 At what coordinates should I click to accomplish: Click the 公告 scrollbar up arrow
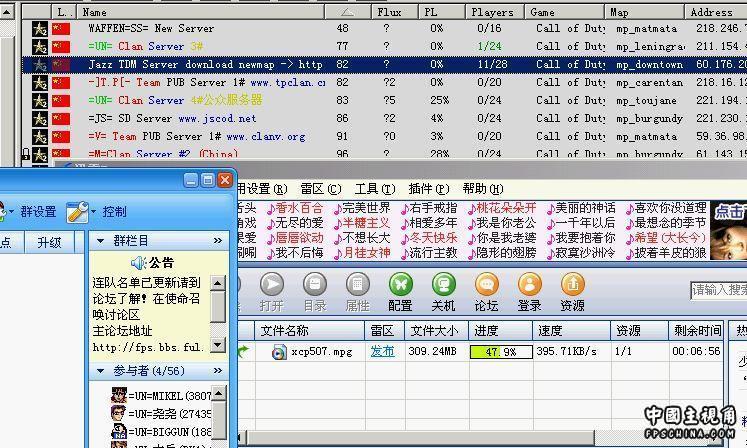[x=218, y=283]
